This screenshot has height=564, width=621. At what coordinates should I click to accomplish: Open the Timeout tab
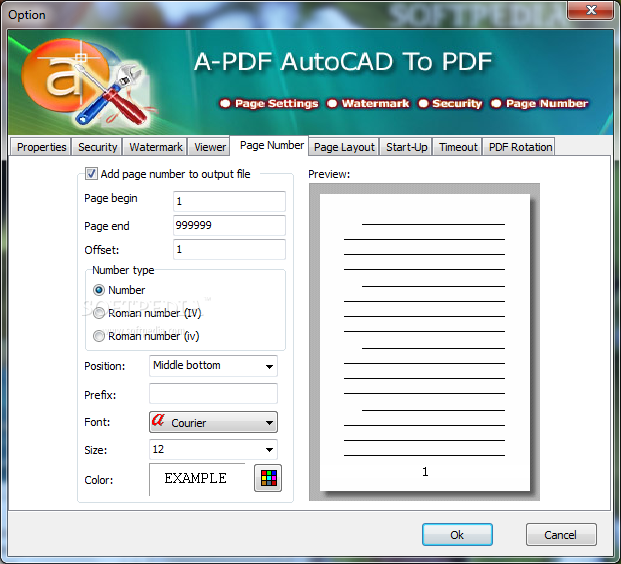pyautogui.click(x=458, y=147)
